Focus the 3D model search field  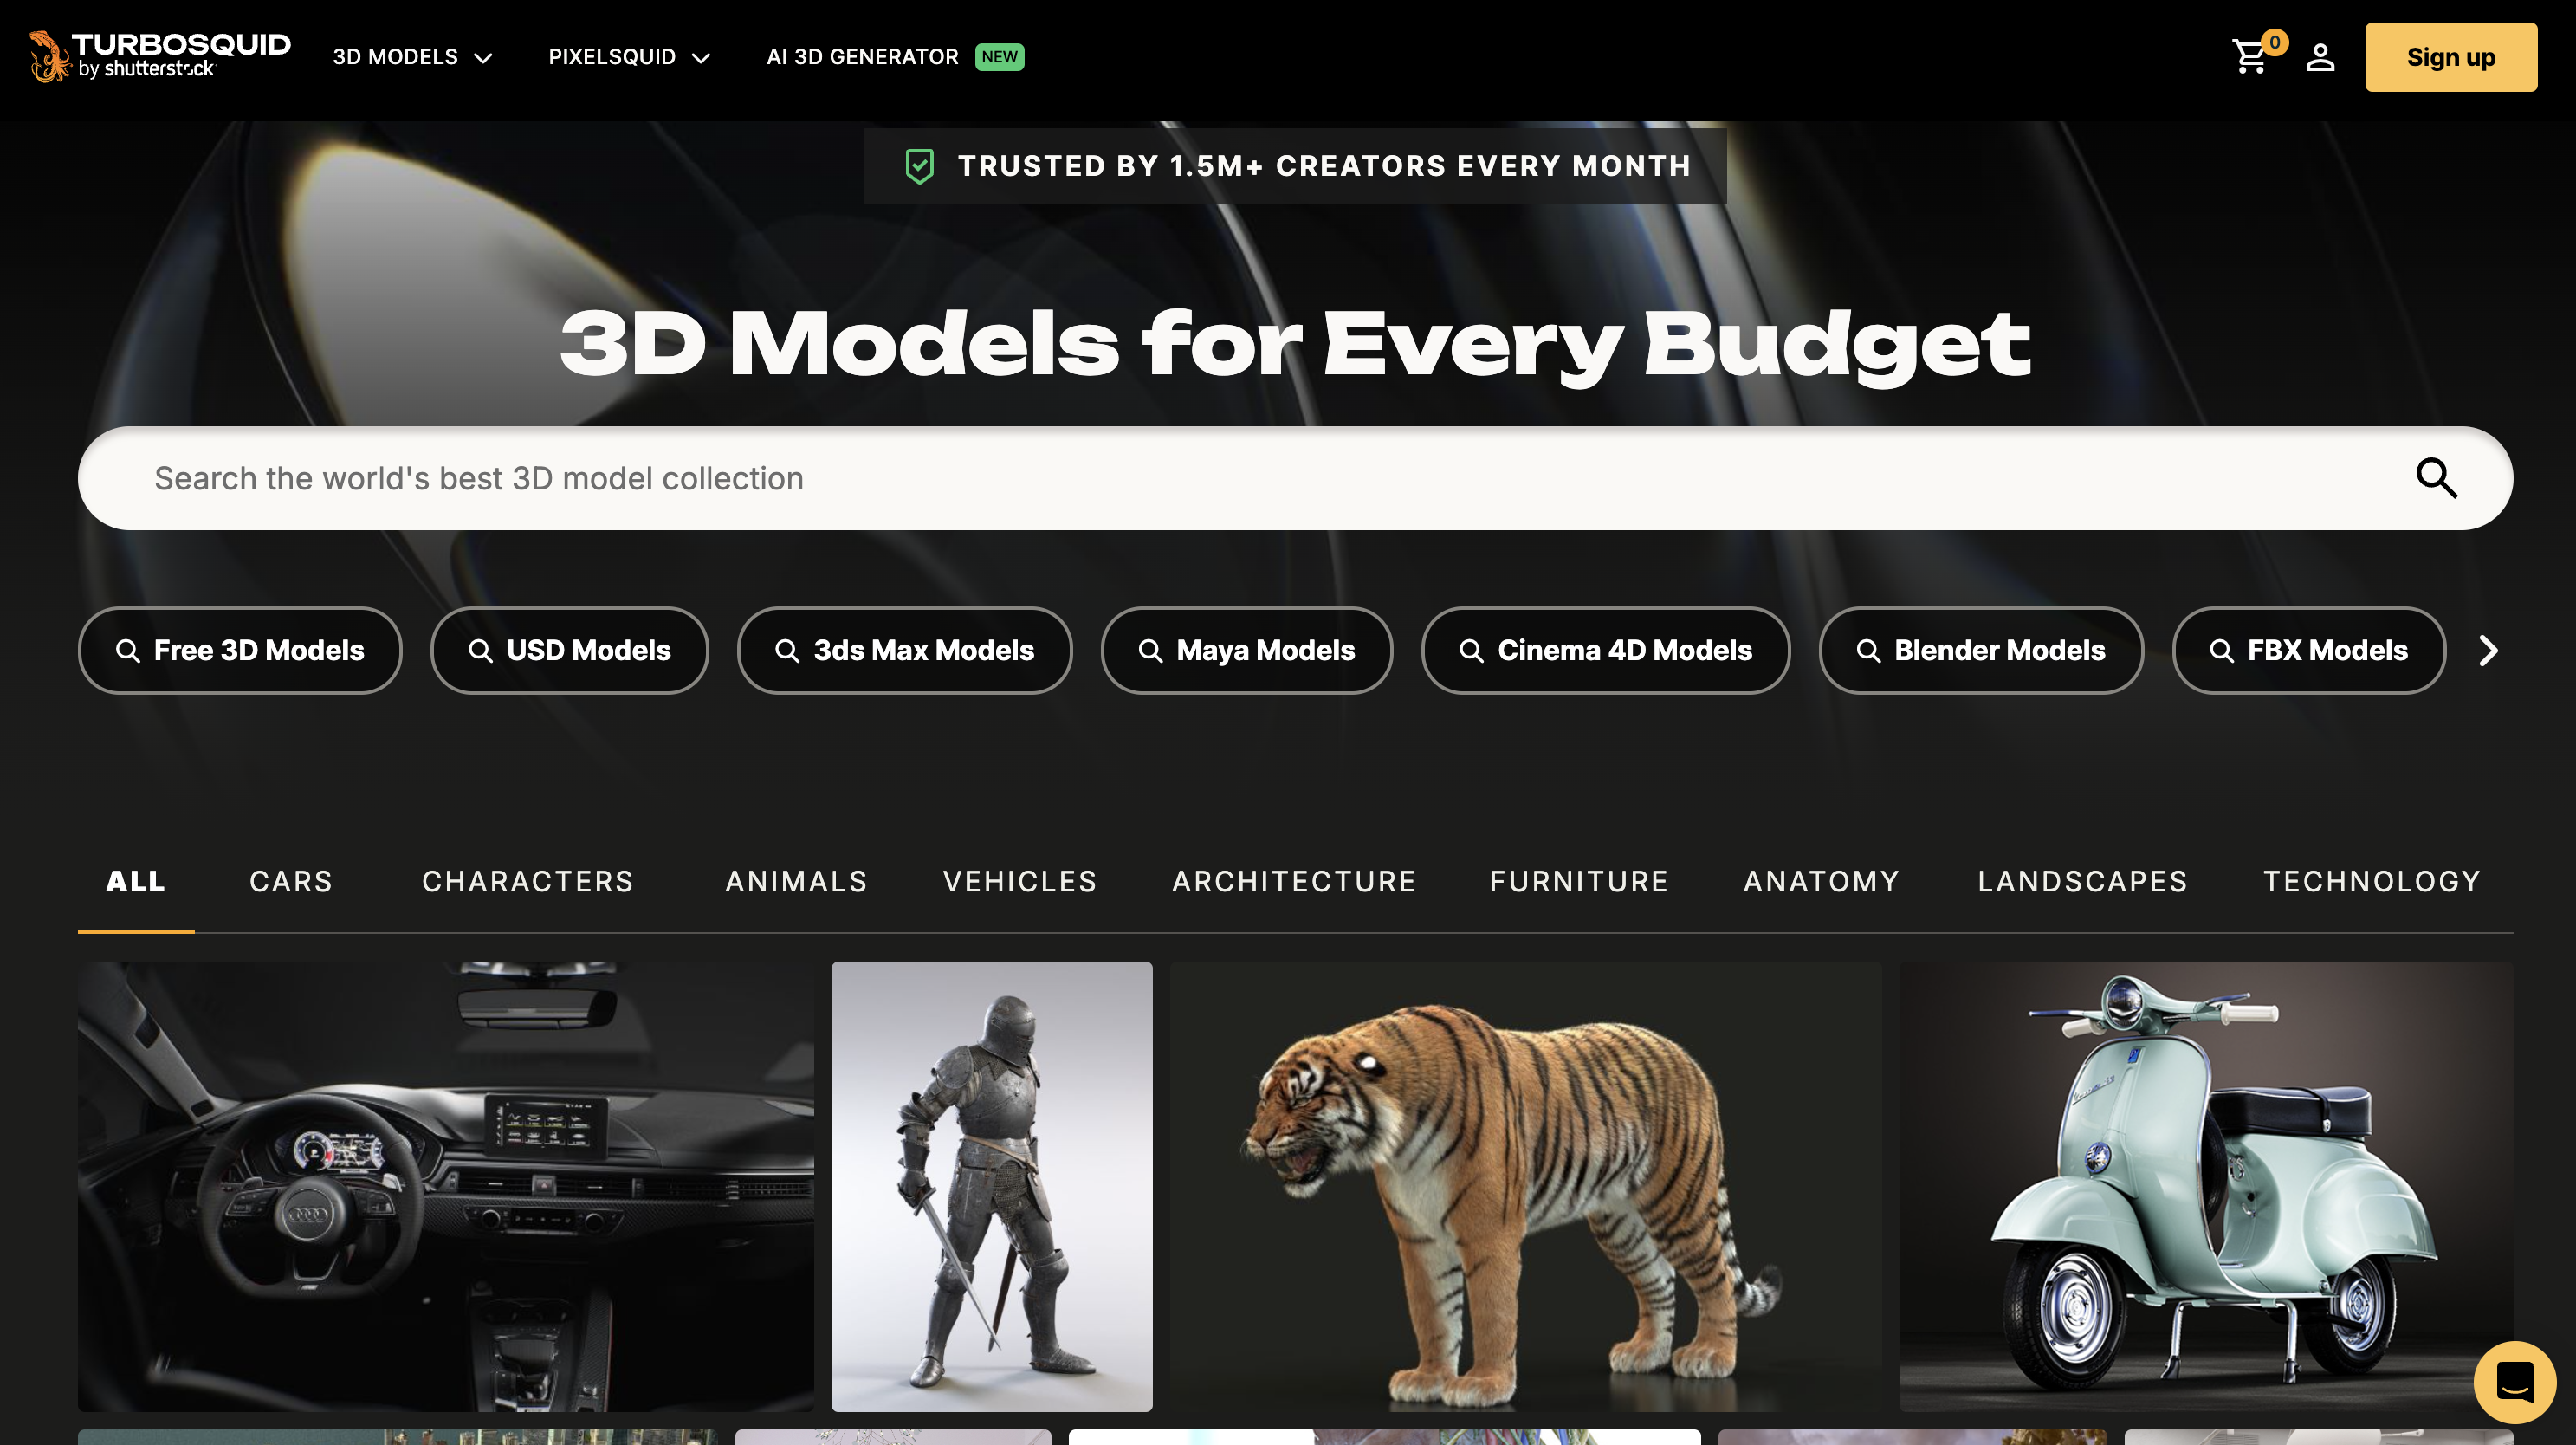(1200, 478)
